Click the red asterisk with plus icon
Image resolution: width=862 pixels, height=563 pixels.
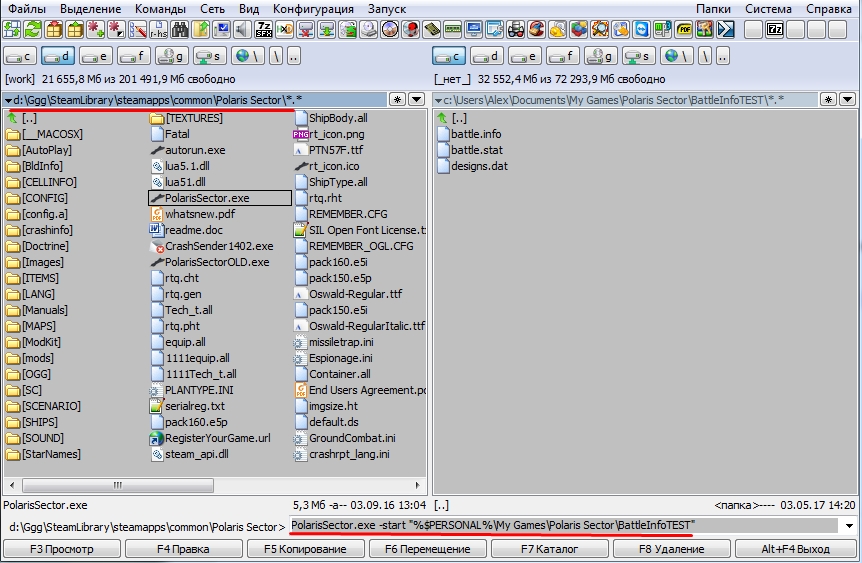click(x=96, y=29)
